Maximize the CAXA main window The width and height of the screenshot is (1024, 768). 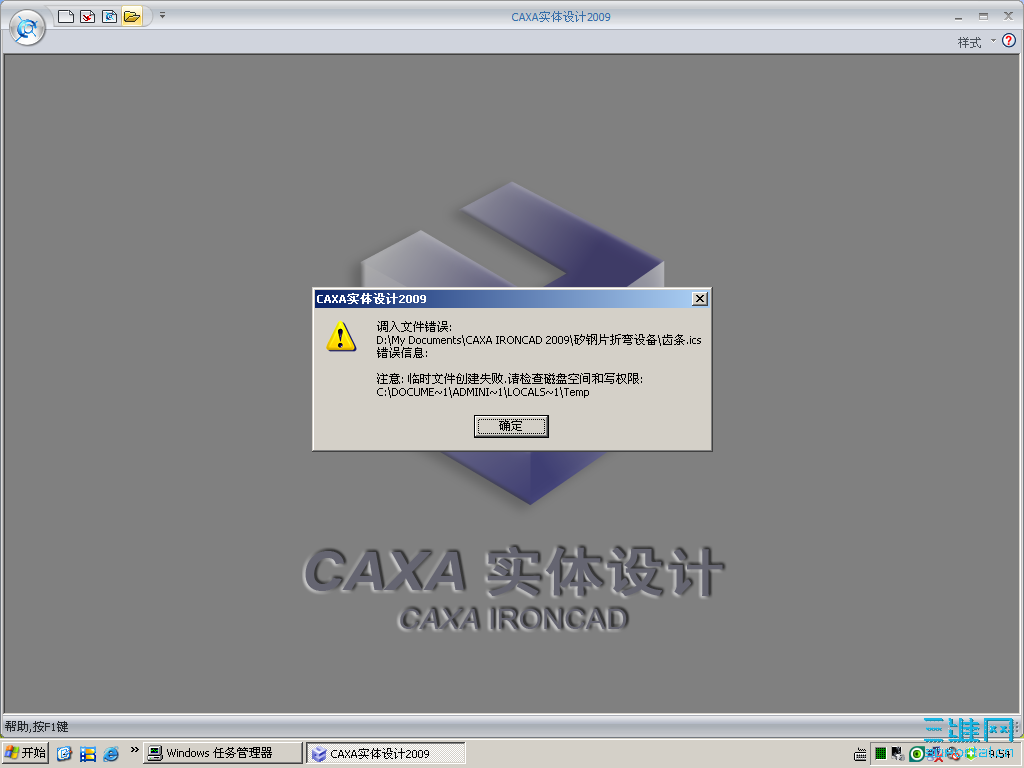[983, 16]
